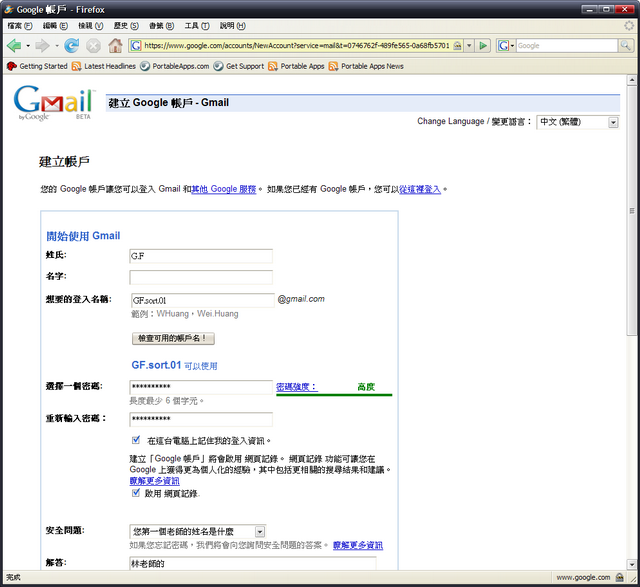
Task: Open Get Support bookmark
Action: (239, 66)
